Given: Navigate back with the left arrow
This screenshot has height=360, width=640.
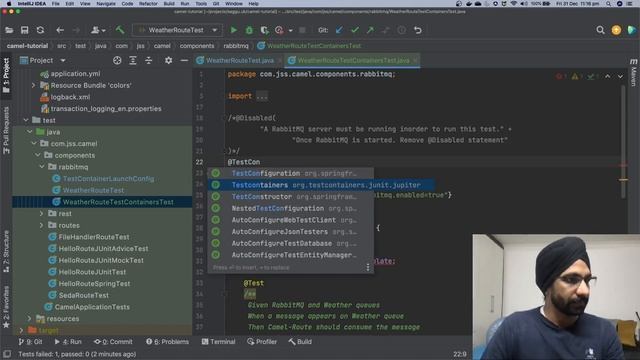Looking at the screenshot, I should click(x=60, y=30).
